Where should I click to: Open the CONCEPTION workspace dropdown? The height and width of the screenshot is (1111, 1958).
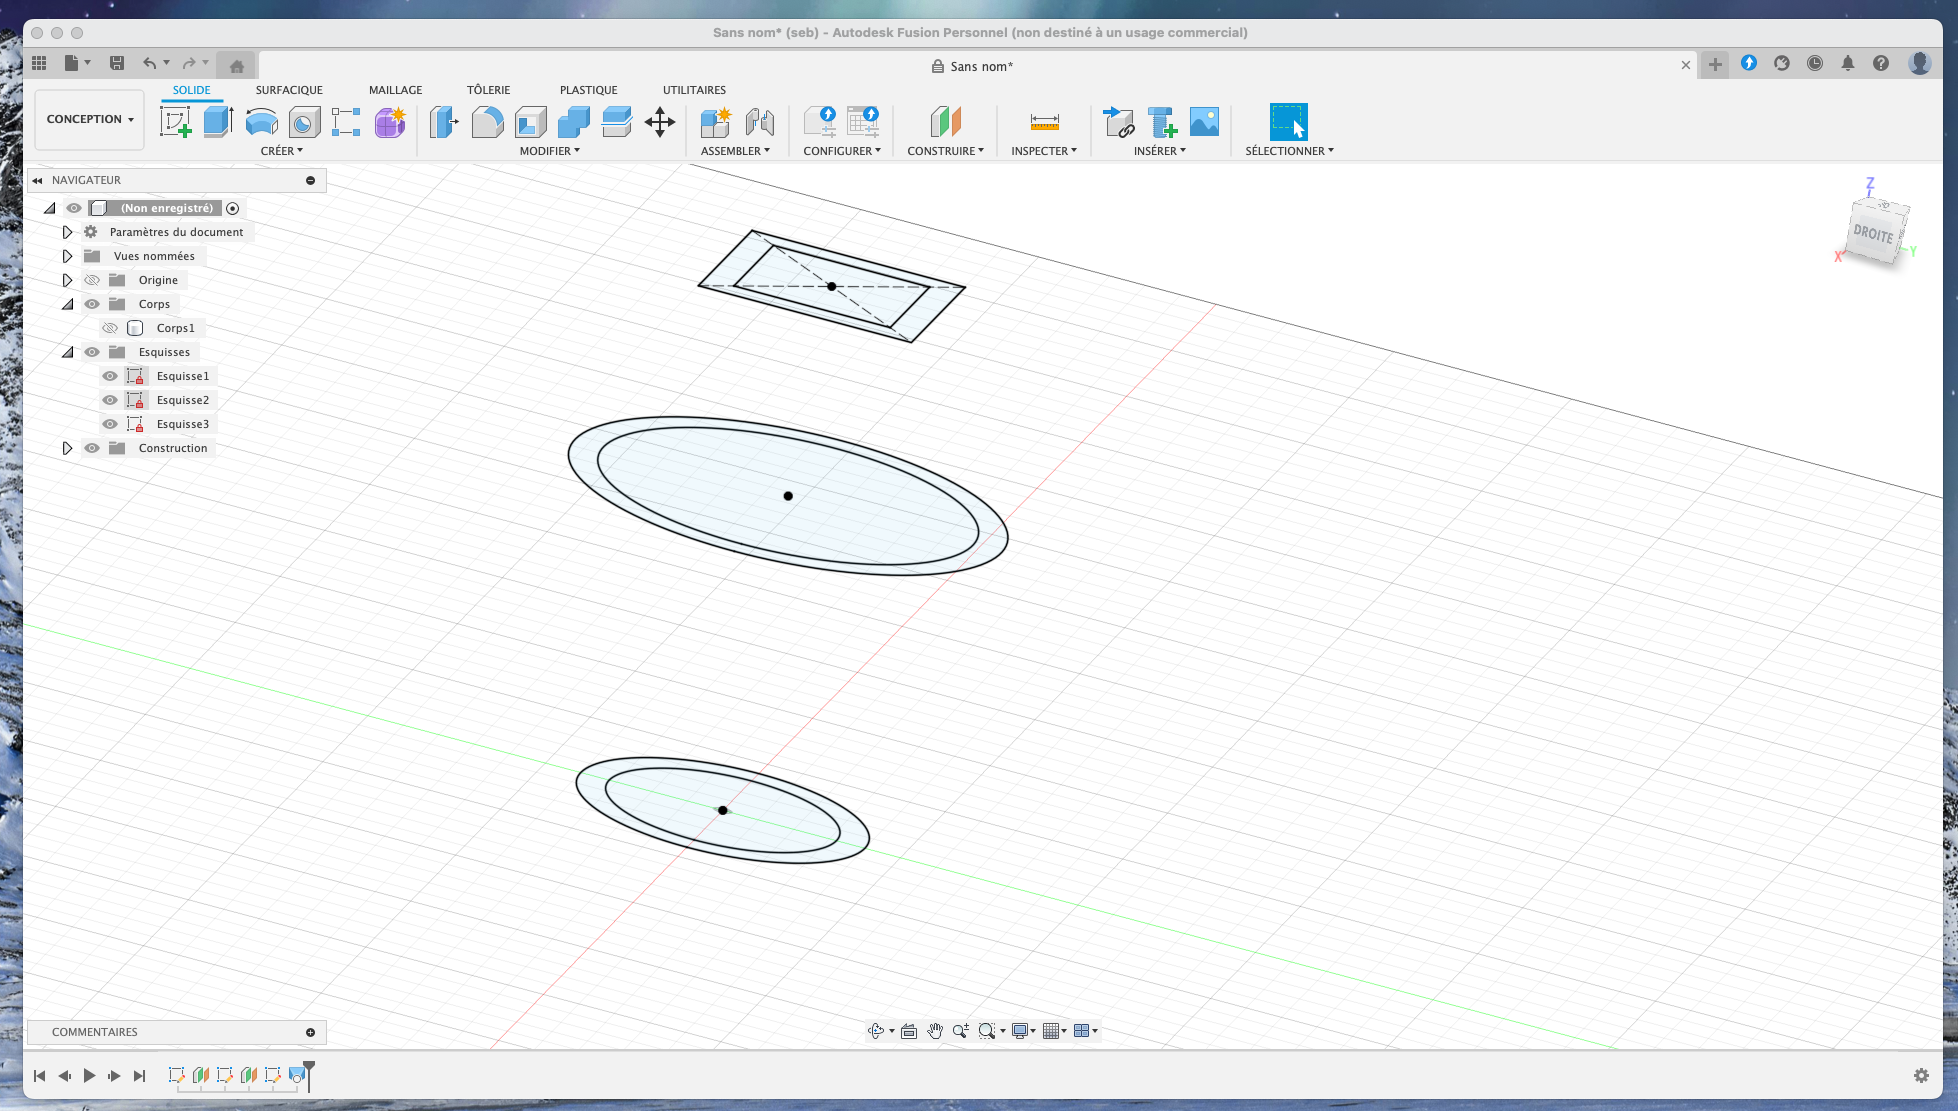point(90,119)
